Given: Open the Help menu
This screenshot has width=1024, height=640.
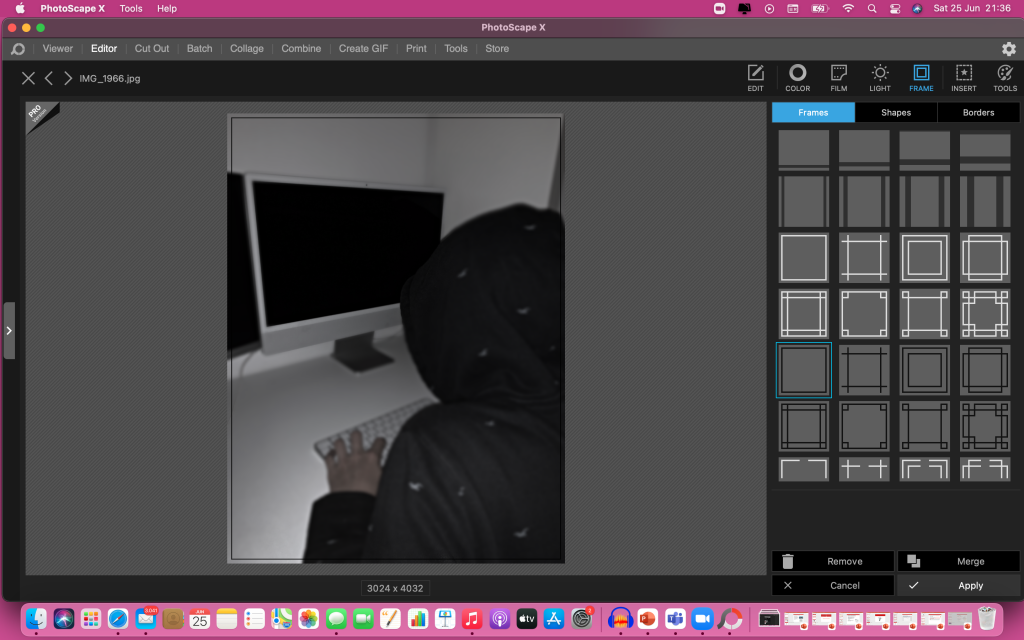Looking at the screenshot, I should click(x=167, y=8).
